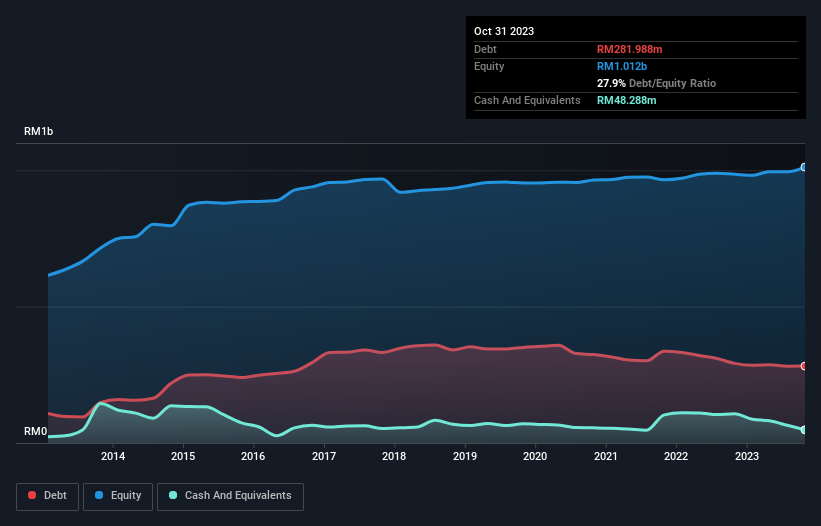This screenshot has width=821, height=526.
Task: Click Cash And Equivalents label in tooltip
Action: tap(527, 100)
